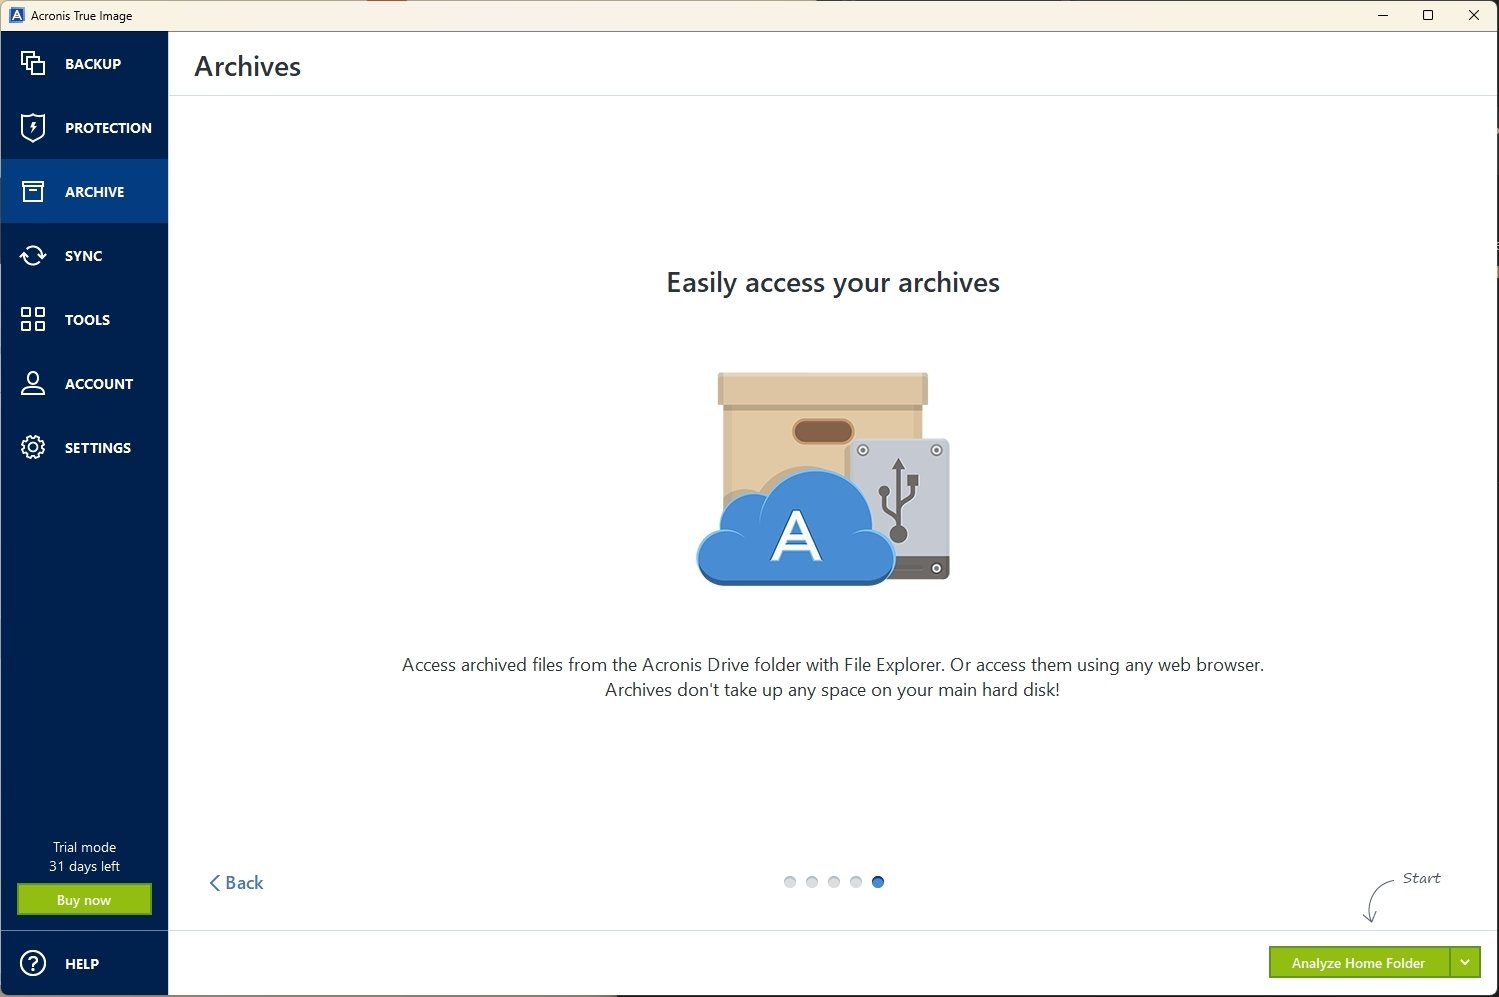Click the Help question mark icon
1499x997 pixels.
tap(33, 963)
